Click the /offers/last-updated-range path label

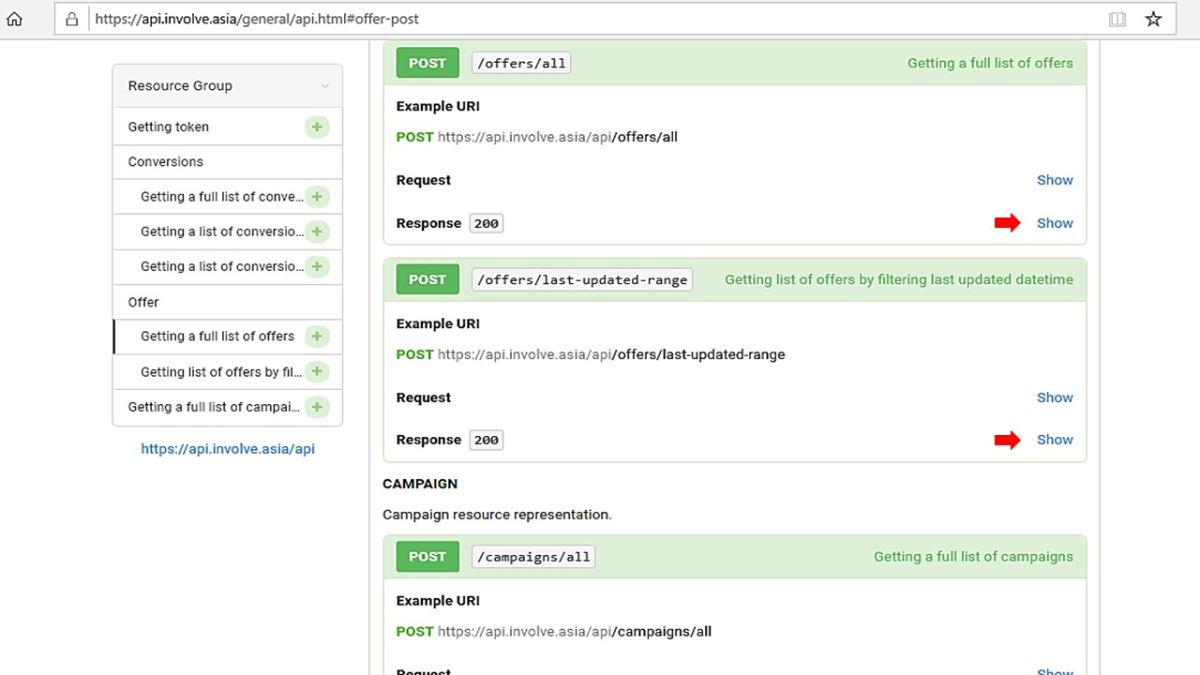pos(582,280)
